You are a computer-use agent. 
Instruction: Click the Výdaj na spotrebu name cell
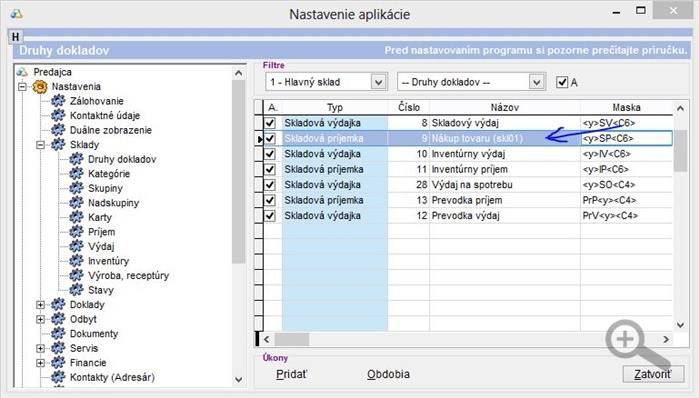(x=505, y=185)
